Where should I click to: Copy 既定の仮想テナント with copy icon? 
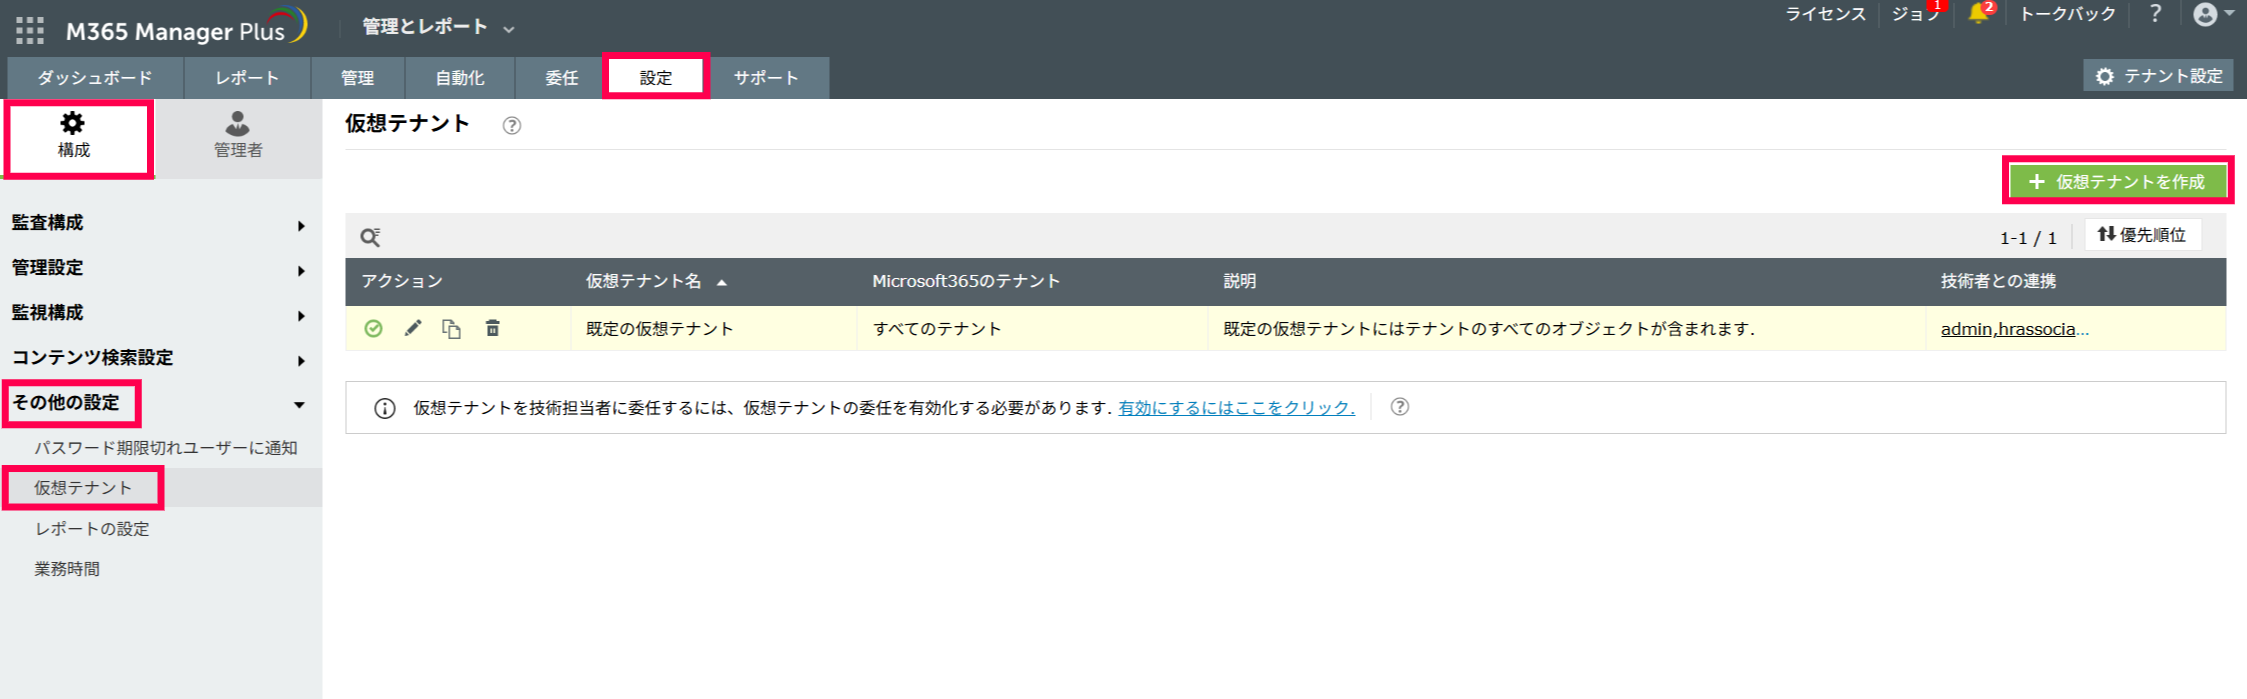tap(452, 329)
